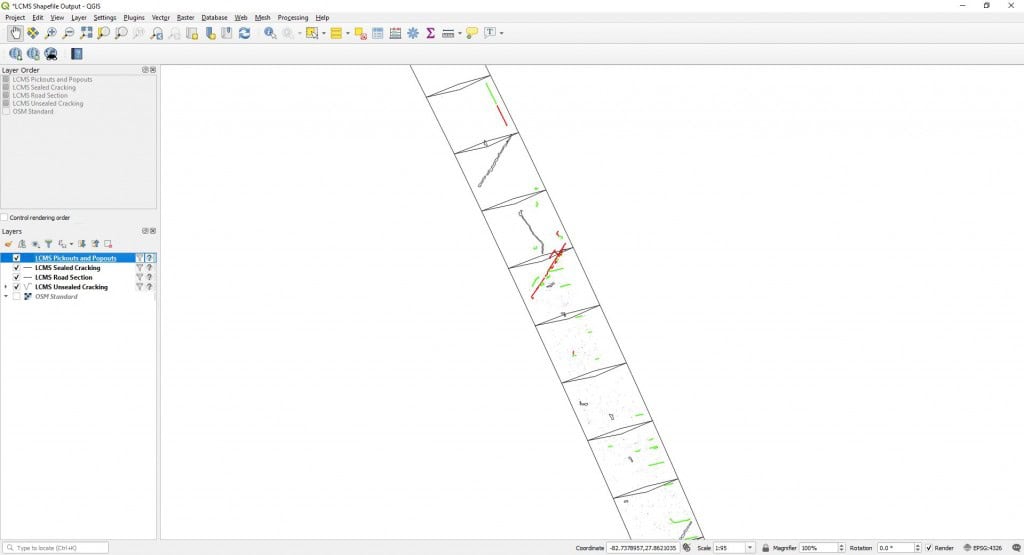The image size is (1024, 555).
Task: Open the Field Calculator
Action: tap(395, 33)
